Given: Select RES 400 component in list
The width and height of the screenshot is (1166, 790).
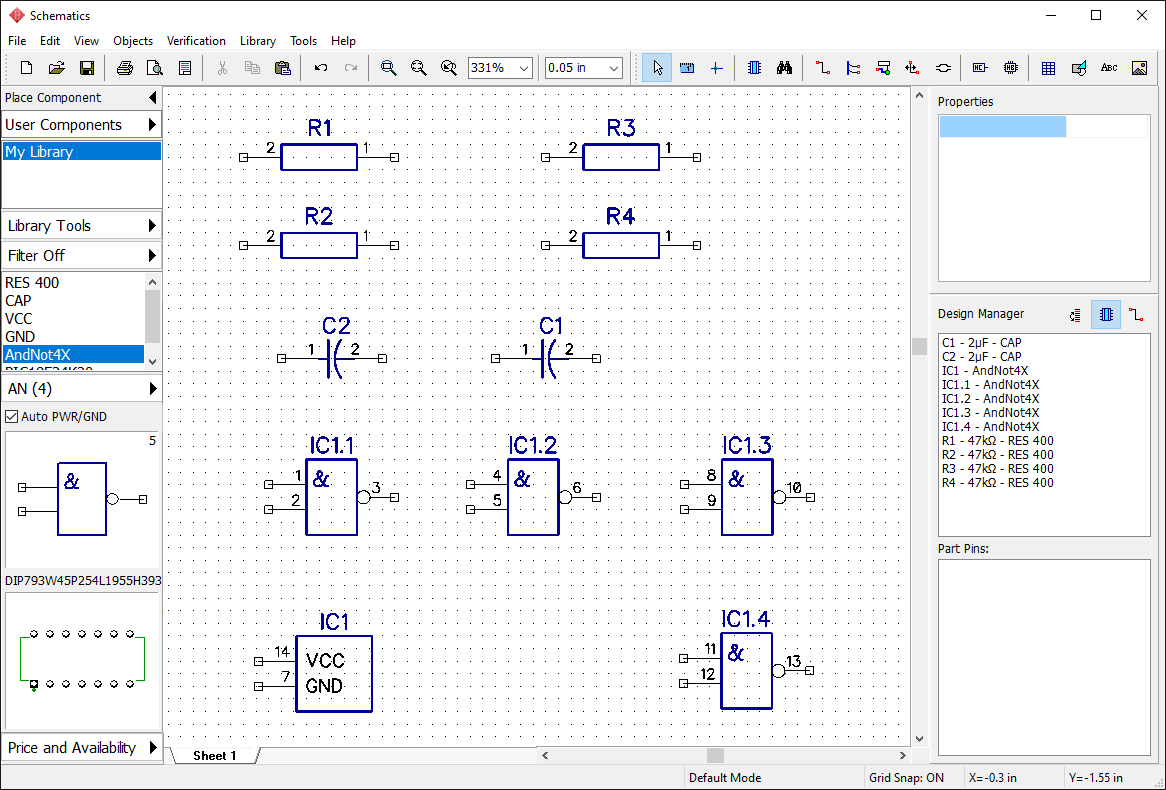Looking at the screenshot, I should pyautogui.click(x=73, y=283).
